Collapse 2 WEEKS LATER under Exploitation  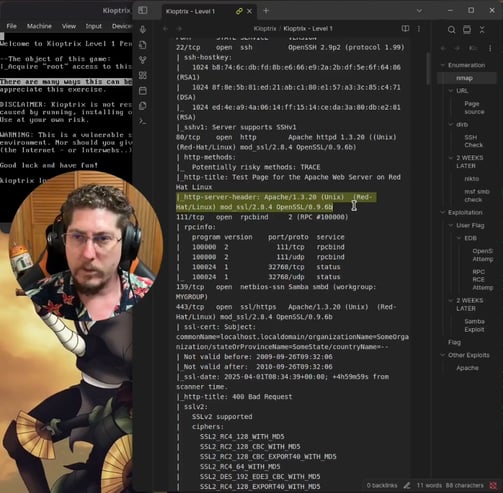click(451, 301)
